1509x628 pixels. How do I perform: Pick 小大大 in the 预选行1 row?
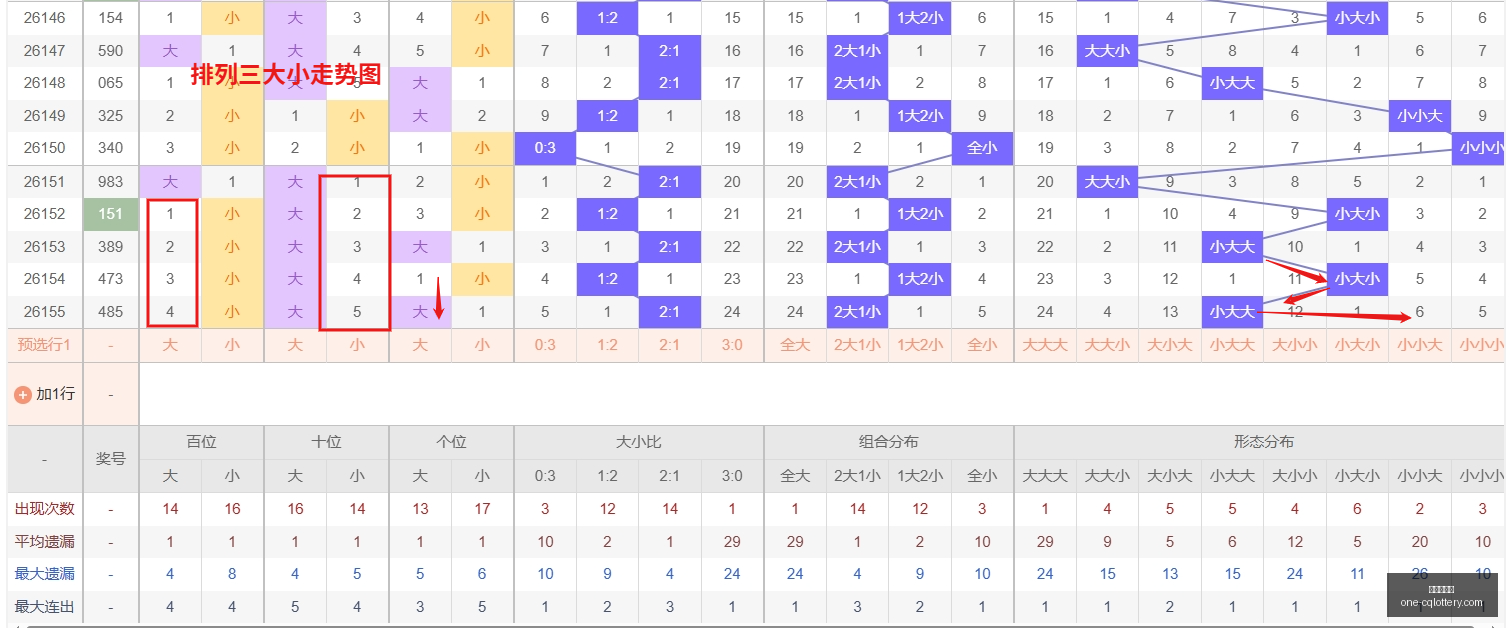[1232, 345]
